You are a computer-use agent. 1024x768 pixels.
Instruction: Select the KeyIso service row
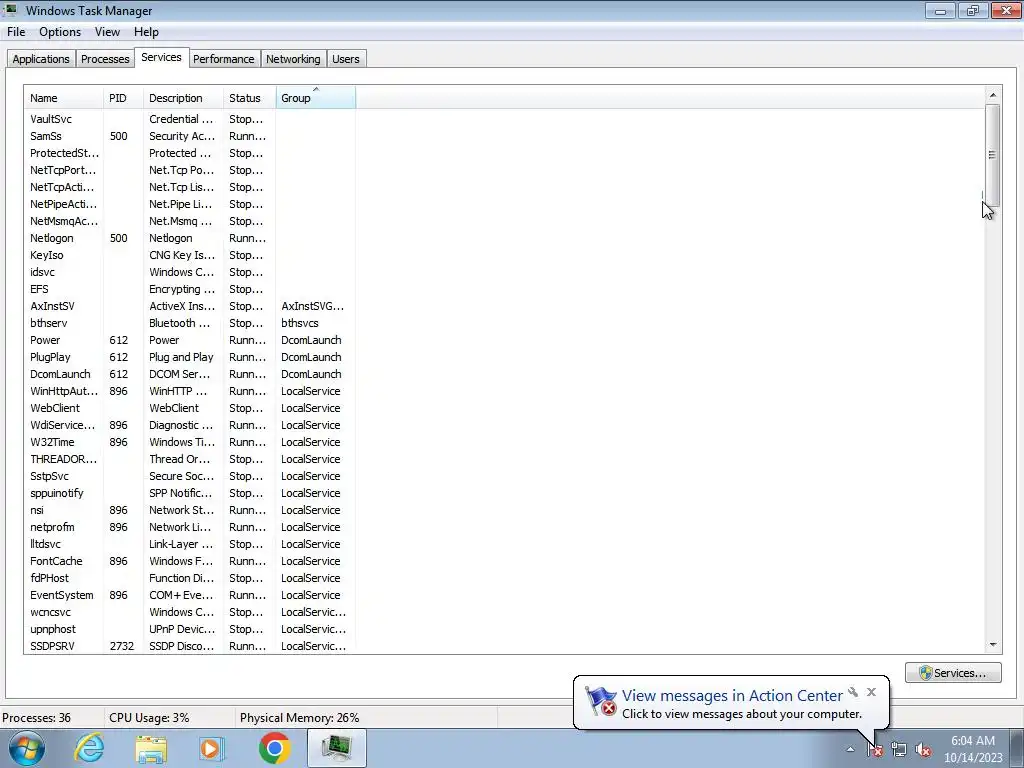(189, 255)
